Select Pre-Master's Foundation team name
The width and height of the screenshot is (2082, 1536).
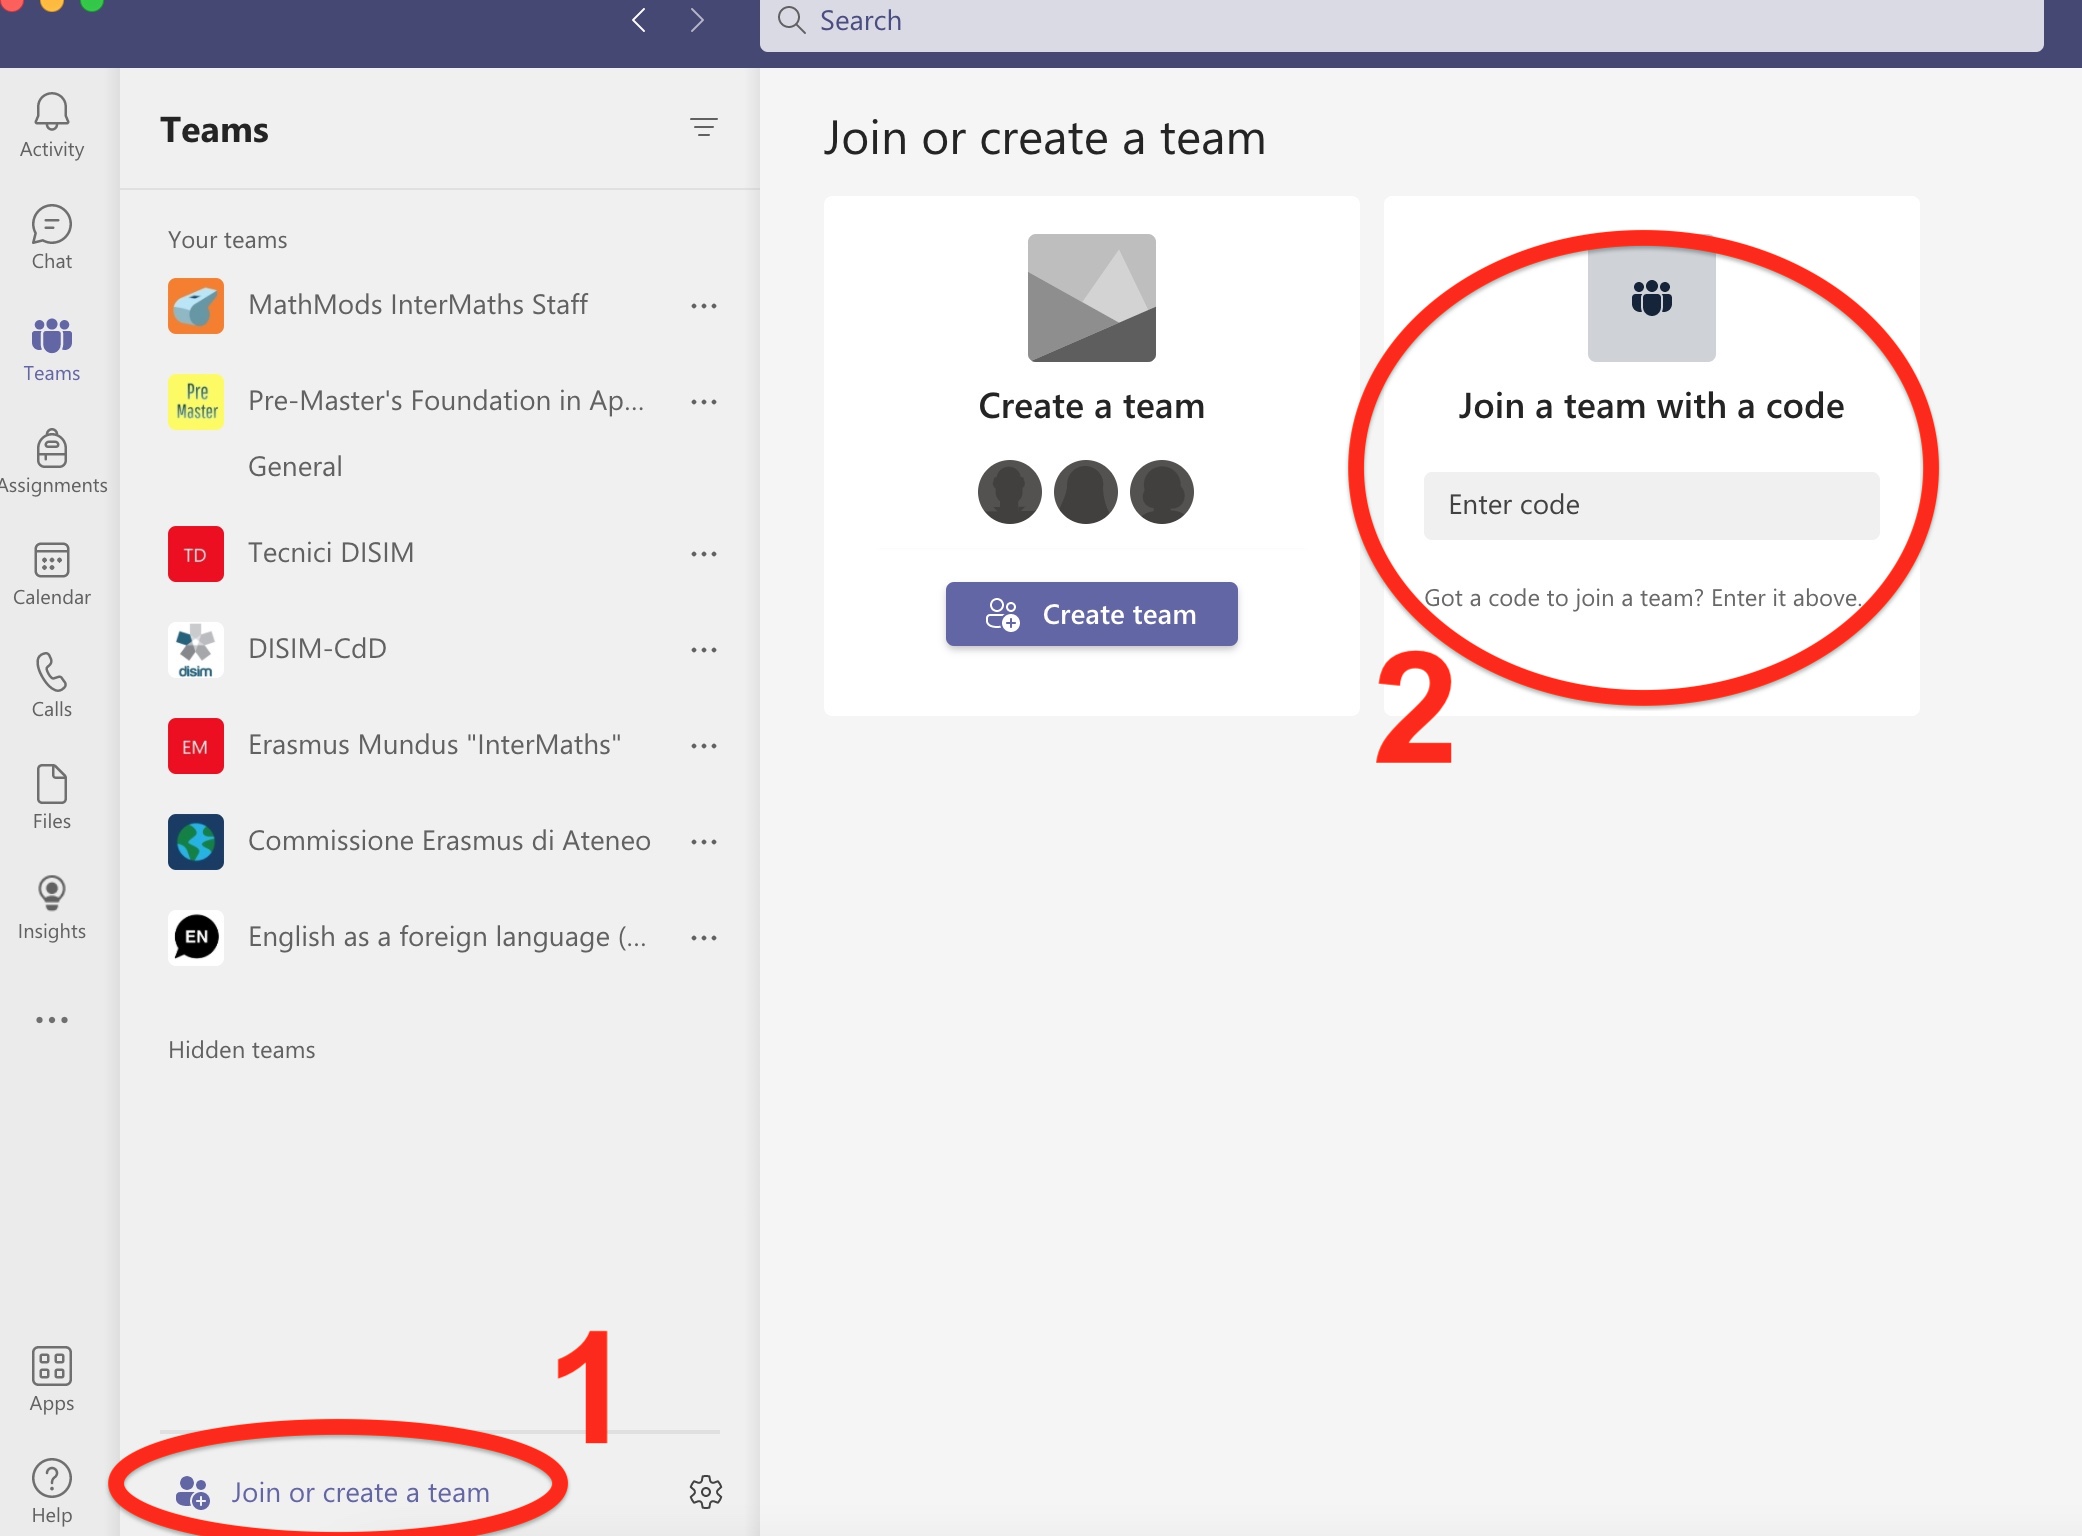tap(446, 400)
